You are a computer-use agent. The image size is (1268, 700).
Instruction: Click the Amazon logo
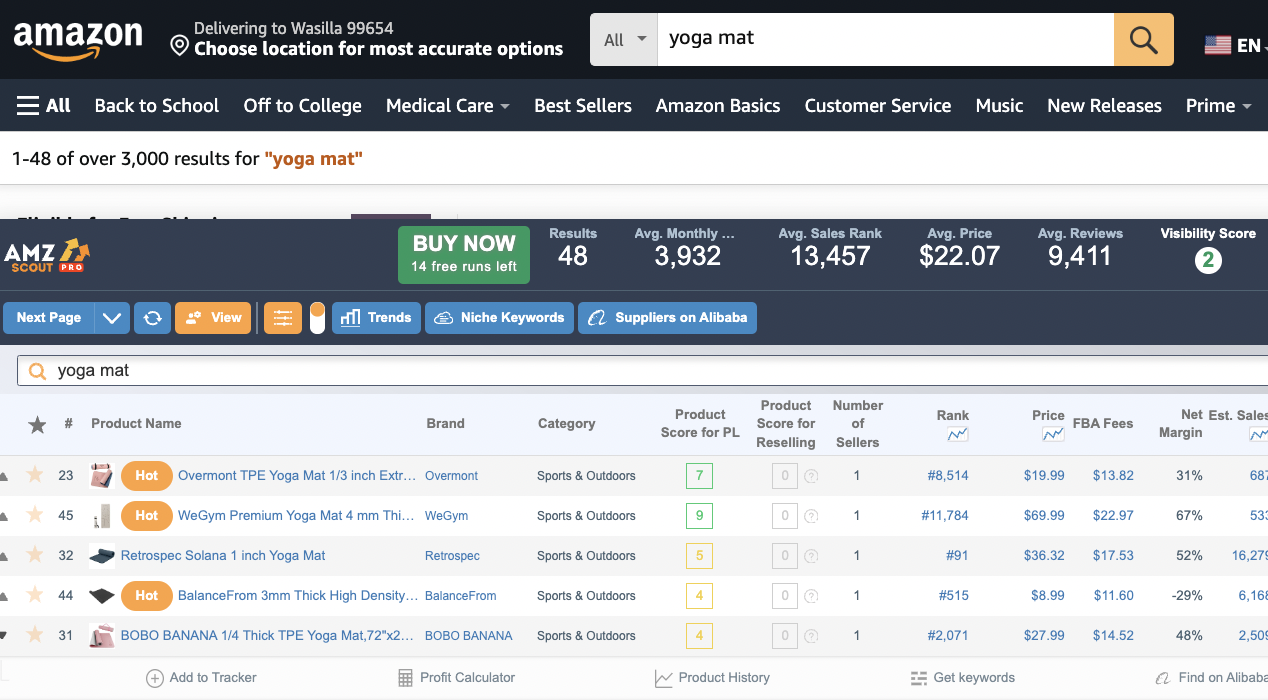pos(78,40)
